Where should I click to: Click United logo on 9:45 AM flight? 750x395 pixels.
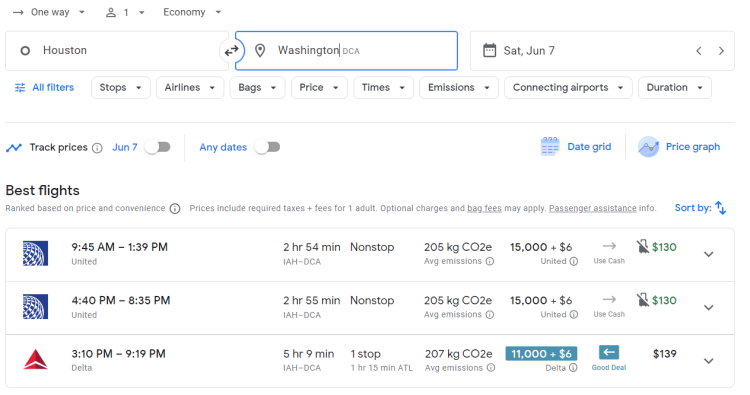[x=35, y=253]
